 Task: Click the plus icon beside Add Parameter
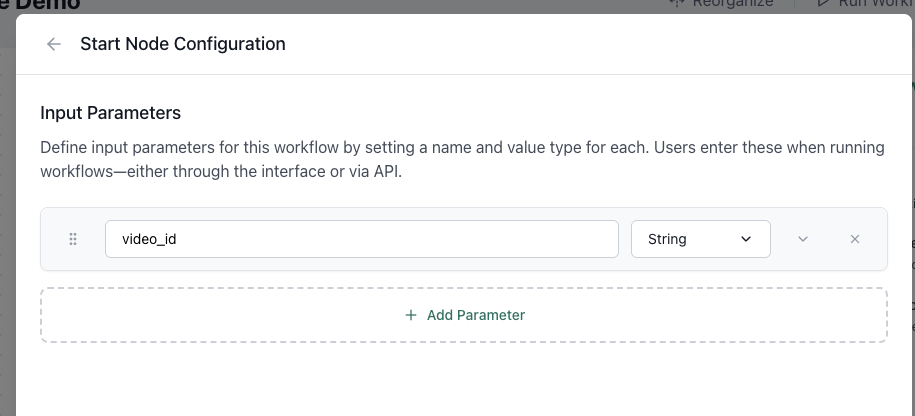point(411,315)
